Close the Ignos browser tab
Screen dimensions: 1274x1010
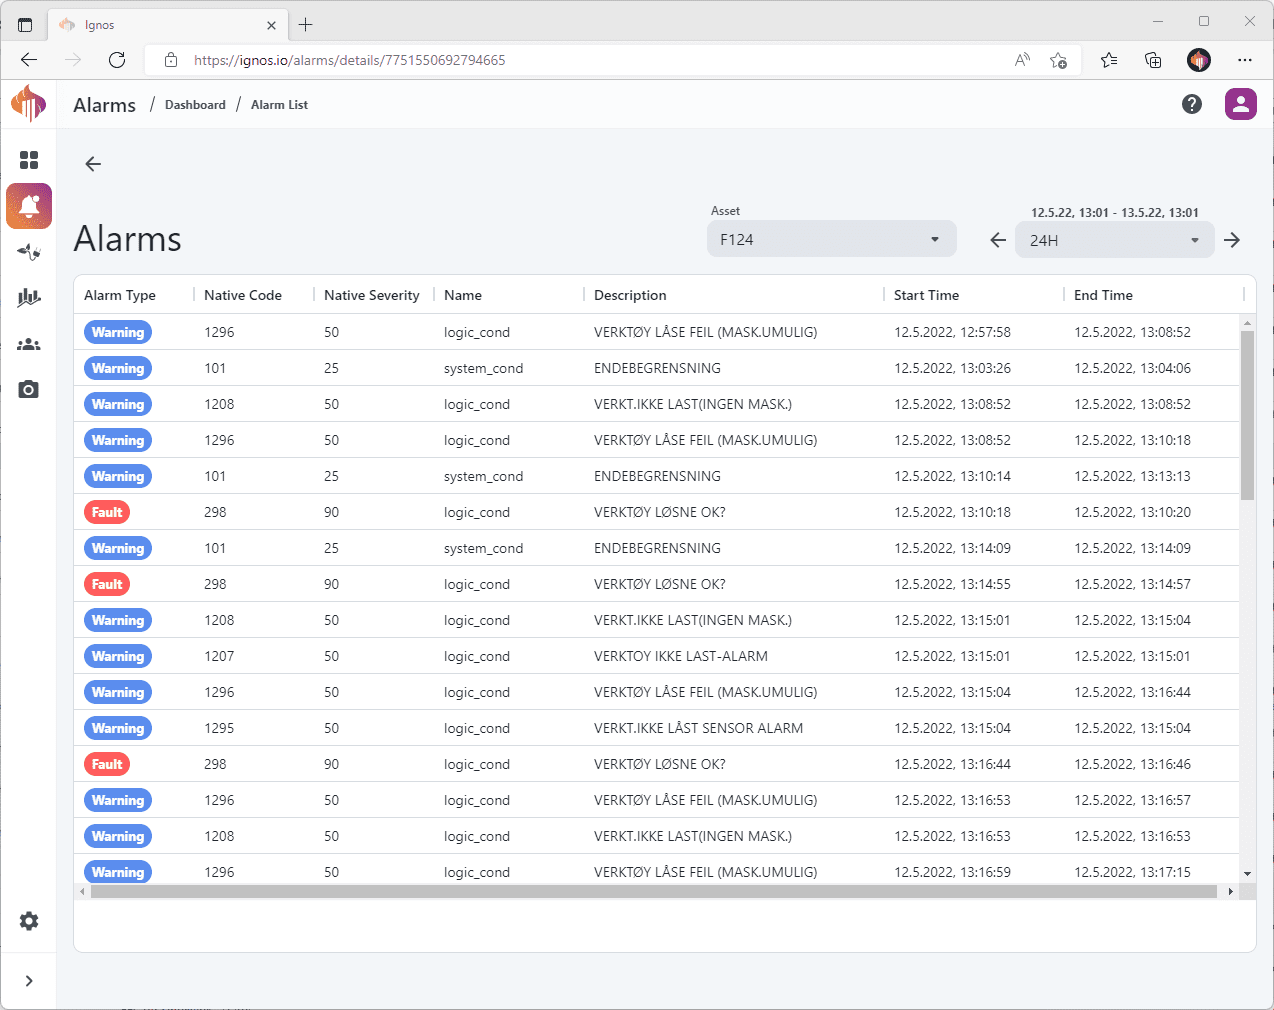click(272, 25)
